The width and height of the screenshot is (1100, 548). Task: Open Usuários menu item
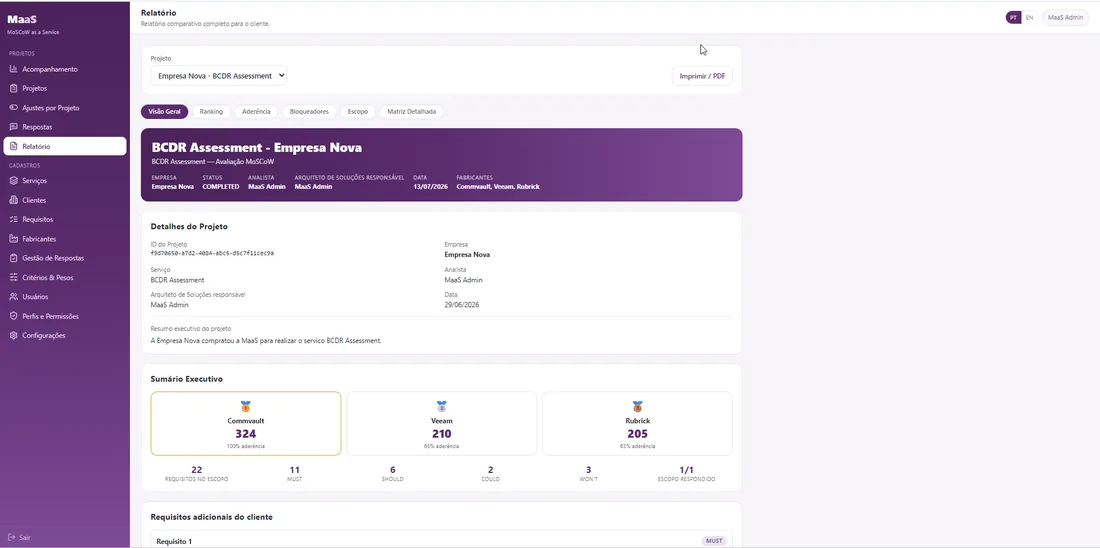click(65, 297)
